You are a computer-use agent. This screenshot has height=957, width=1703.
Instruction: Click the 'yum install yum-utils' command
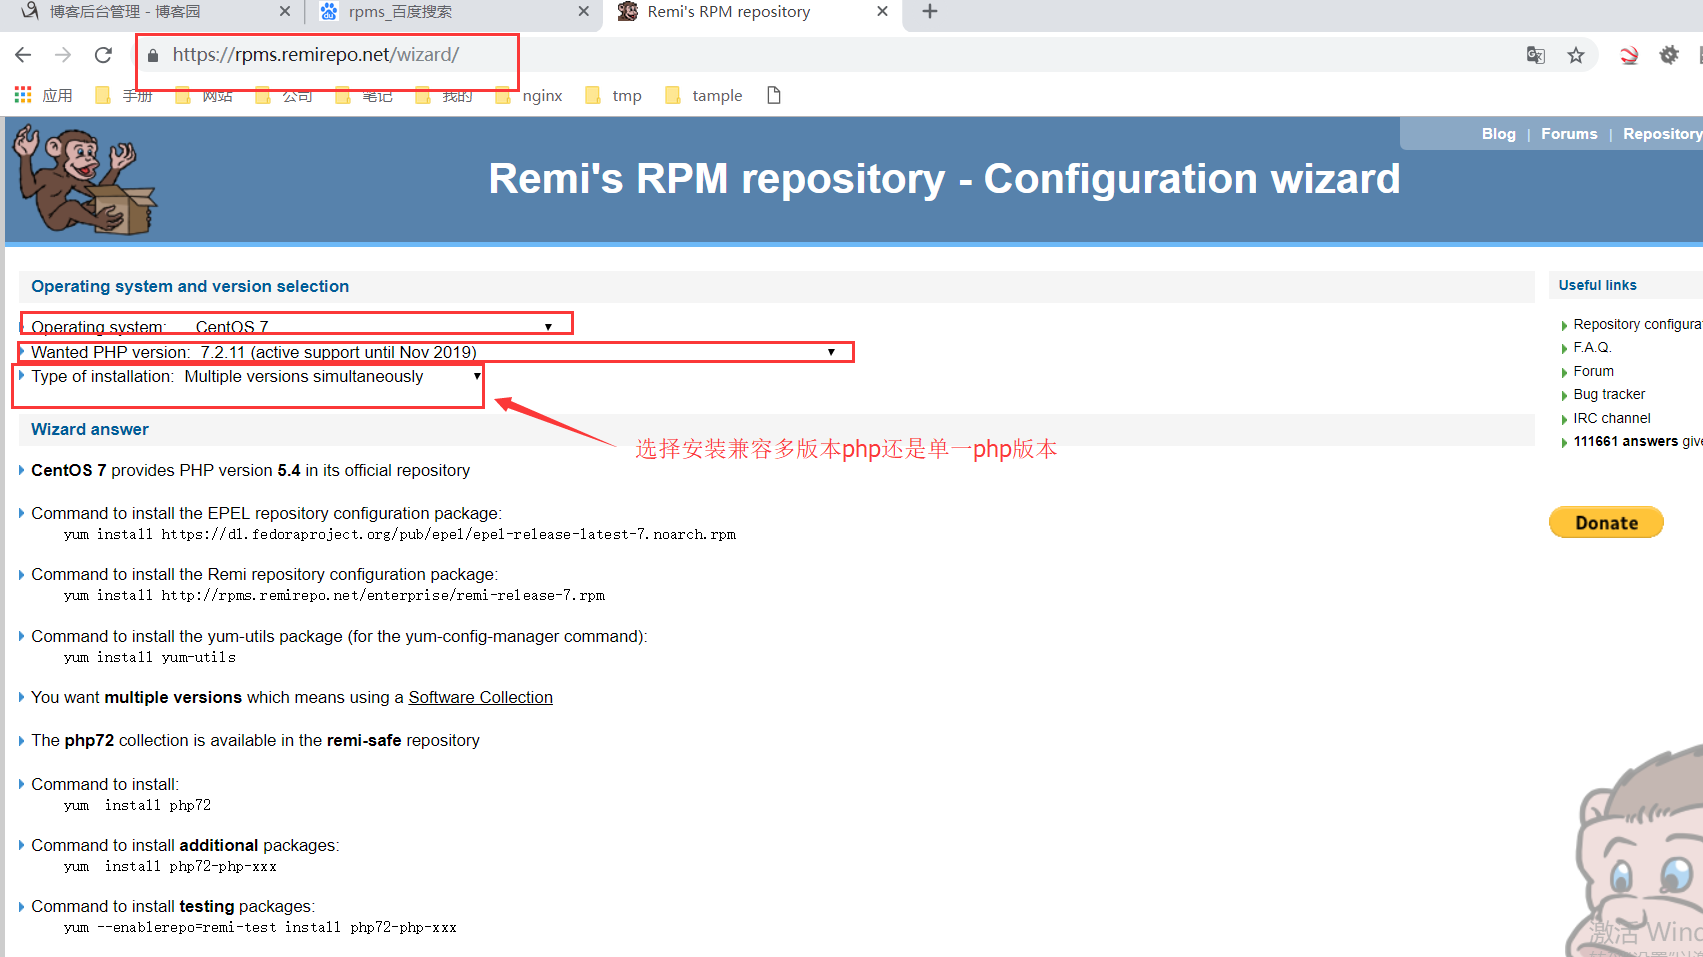[150, 658]
